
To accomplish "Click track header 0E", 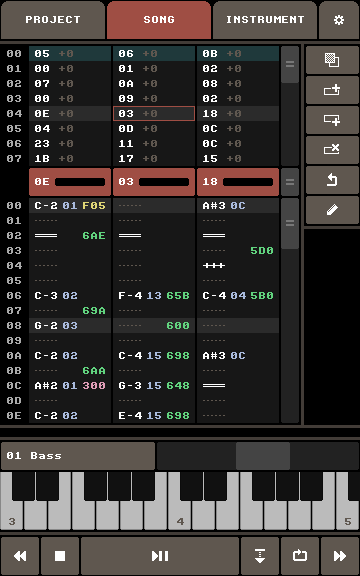I will click(70, 182).
